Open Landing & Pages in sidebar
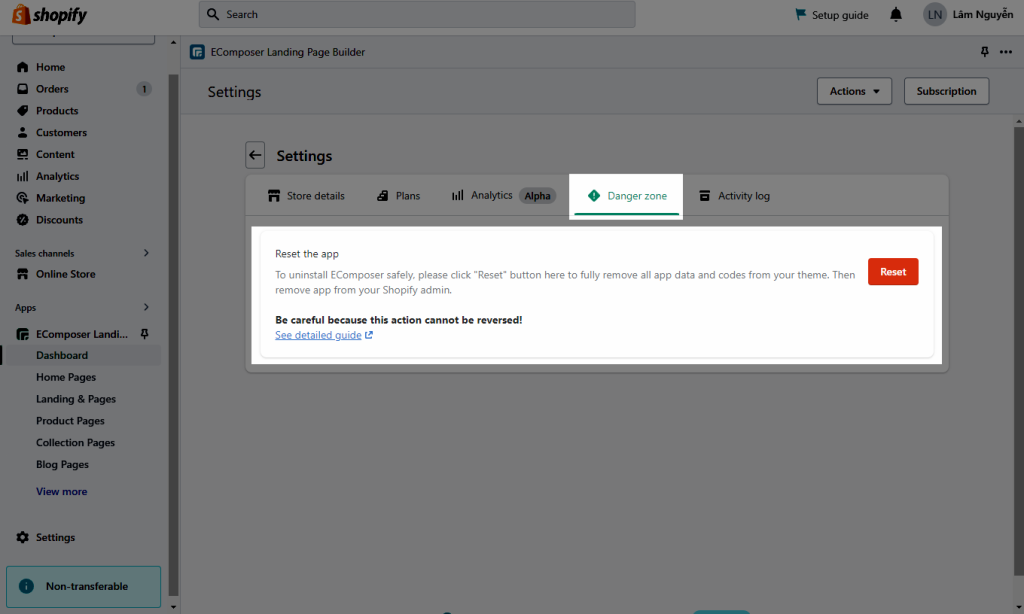 pos(76,399)
